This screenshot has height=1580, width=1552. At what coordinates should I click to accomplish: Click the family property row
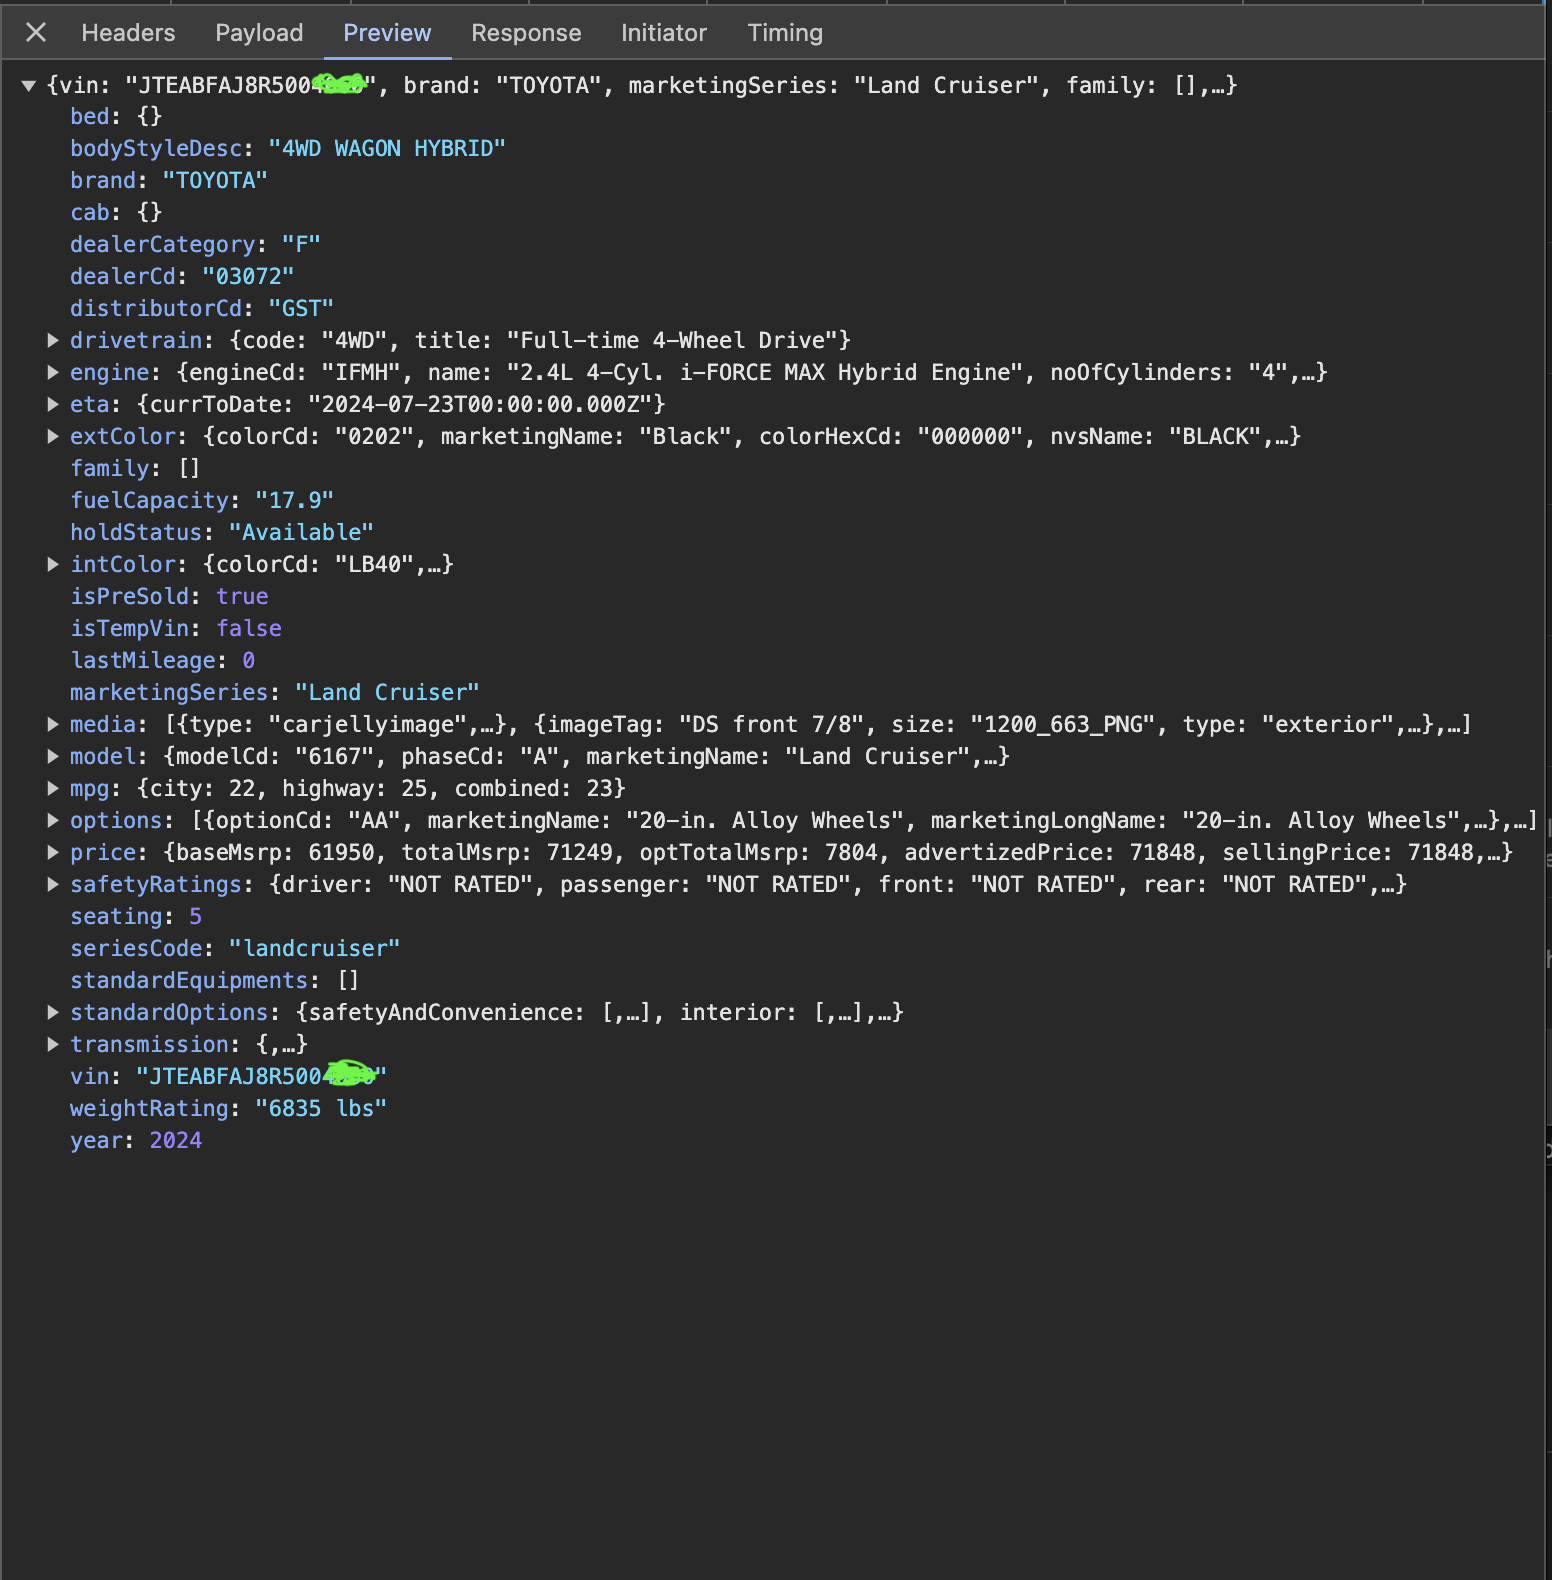(135, 468)
